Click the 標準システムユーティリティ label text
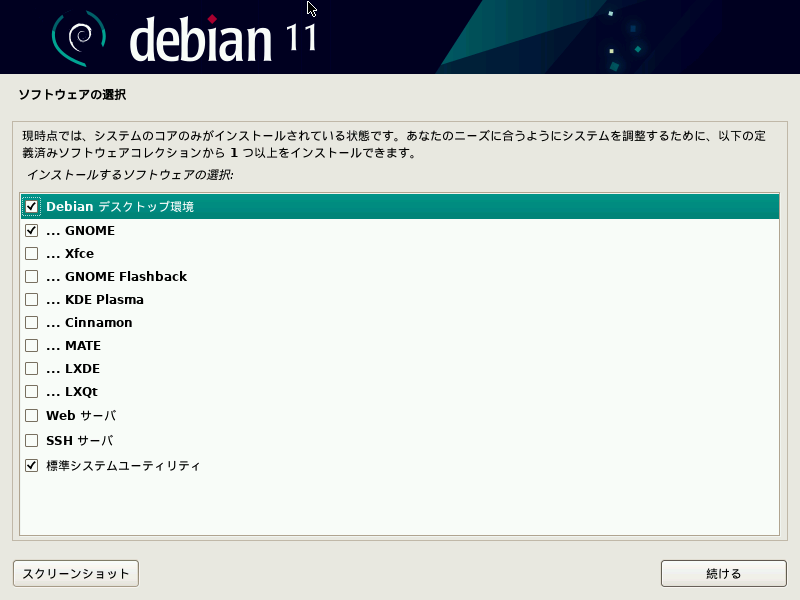Screen dimensions: 800x600 123,465
